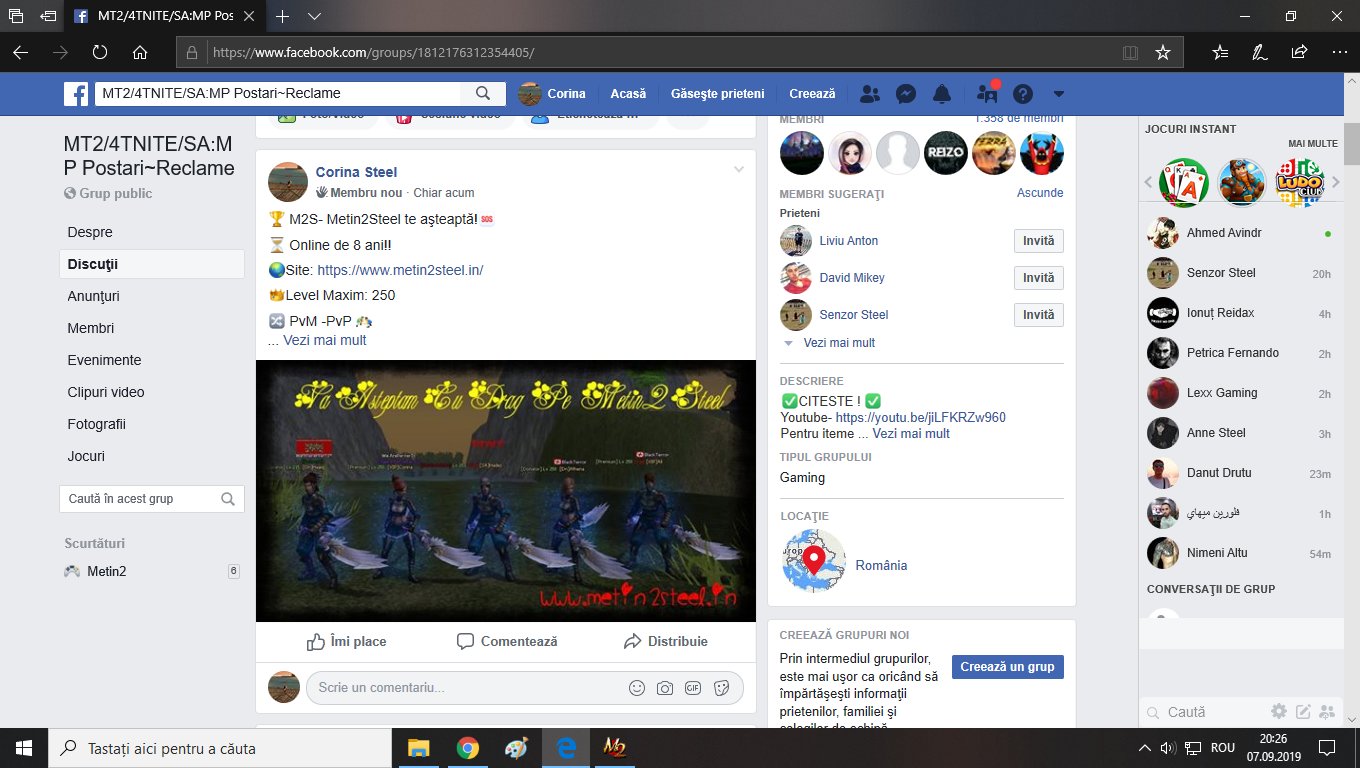Viewport: 1360px width, 768px height.
Task: Open notifications bell icon
Action: coord(942,94)
